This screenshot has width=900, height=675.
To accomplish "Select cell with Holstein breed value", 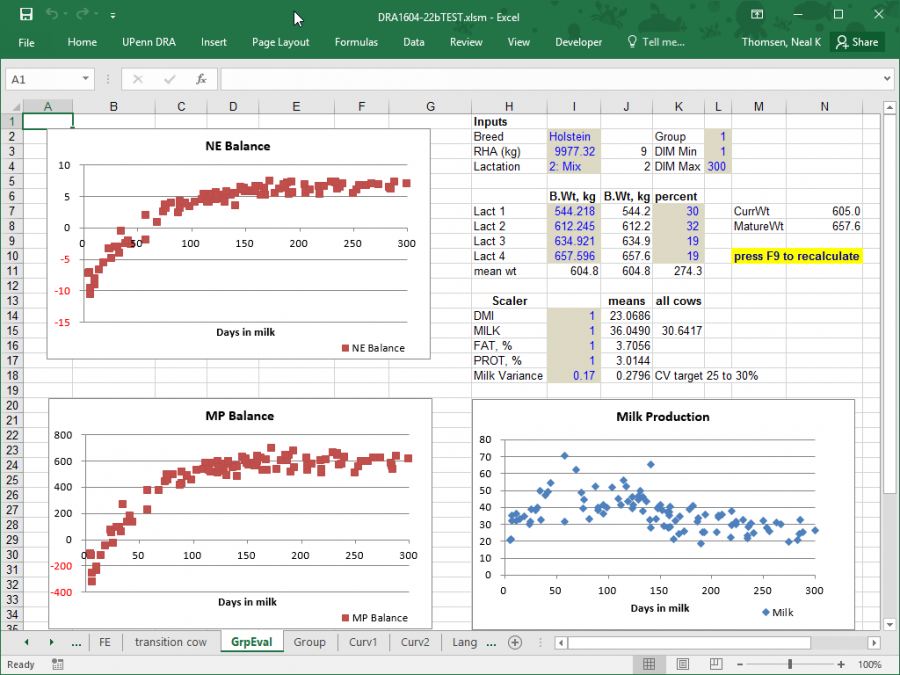I will [573, 136].
